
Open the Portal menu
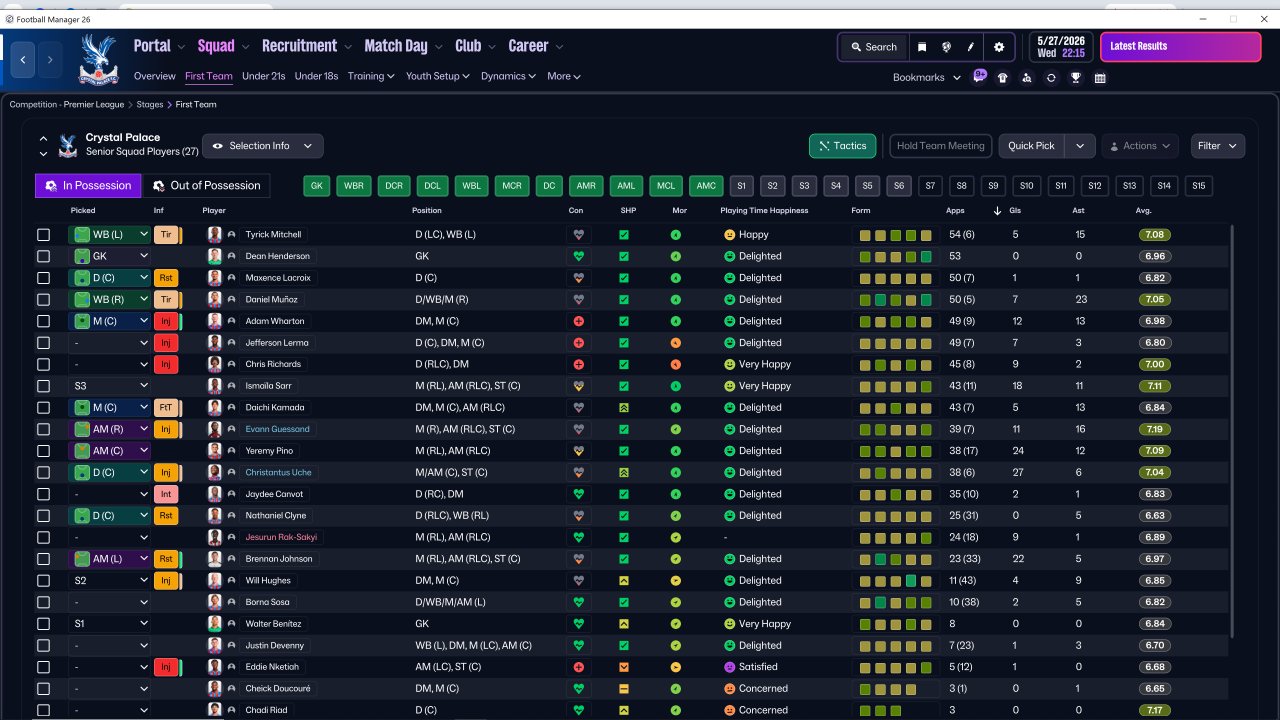tap(160, 46)
